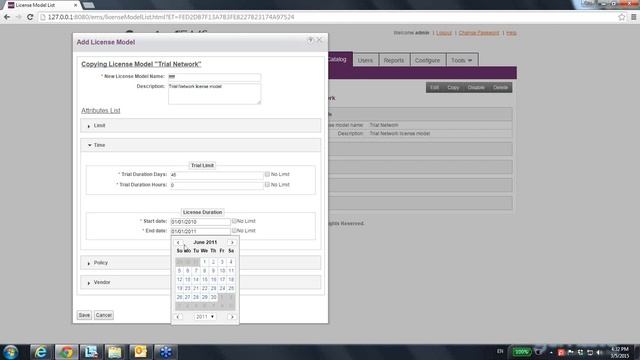Go to previous year in calendar footer

(x=178, y=317)
